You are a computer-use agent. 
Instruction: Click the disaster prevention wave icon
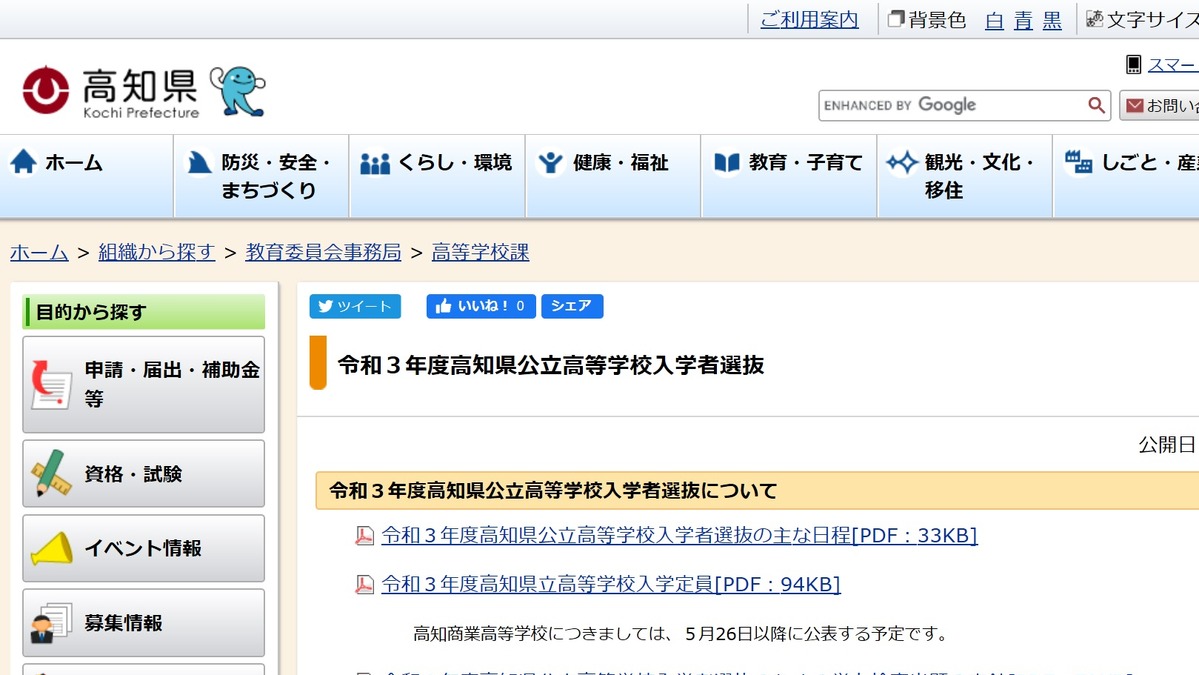pos(199,162)
